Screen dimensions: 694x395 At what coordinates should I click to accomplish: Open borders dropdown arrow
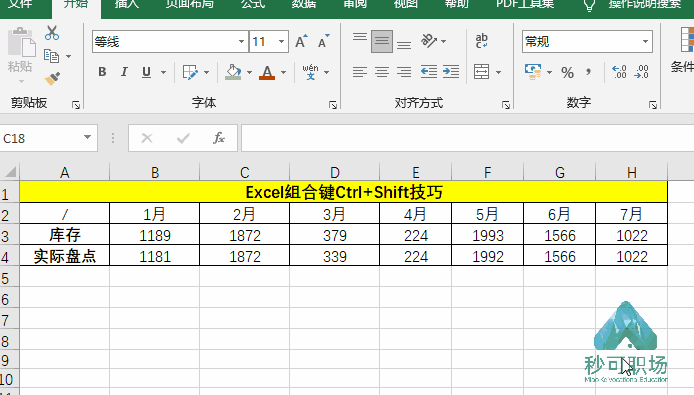point(206,72)
